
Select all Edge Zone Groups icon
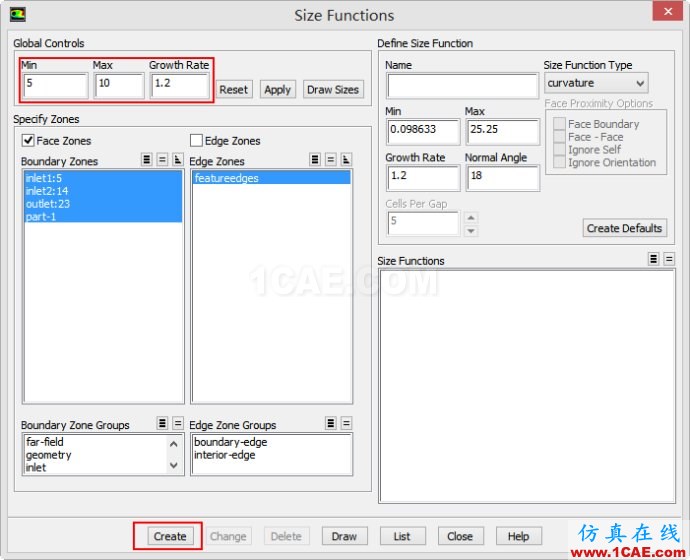[331, 423]
